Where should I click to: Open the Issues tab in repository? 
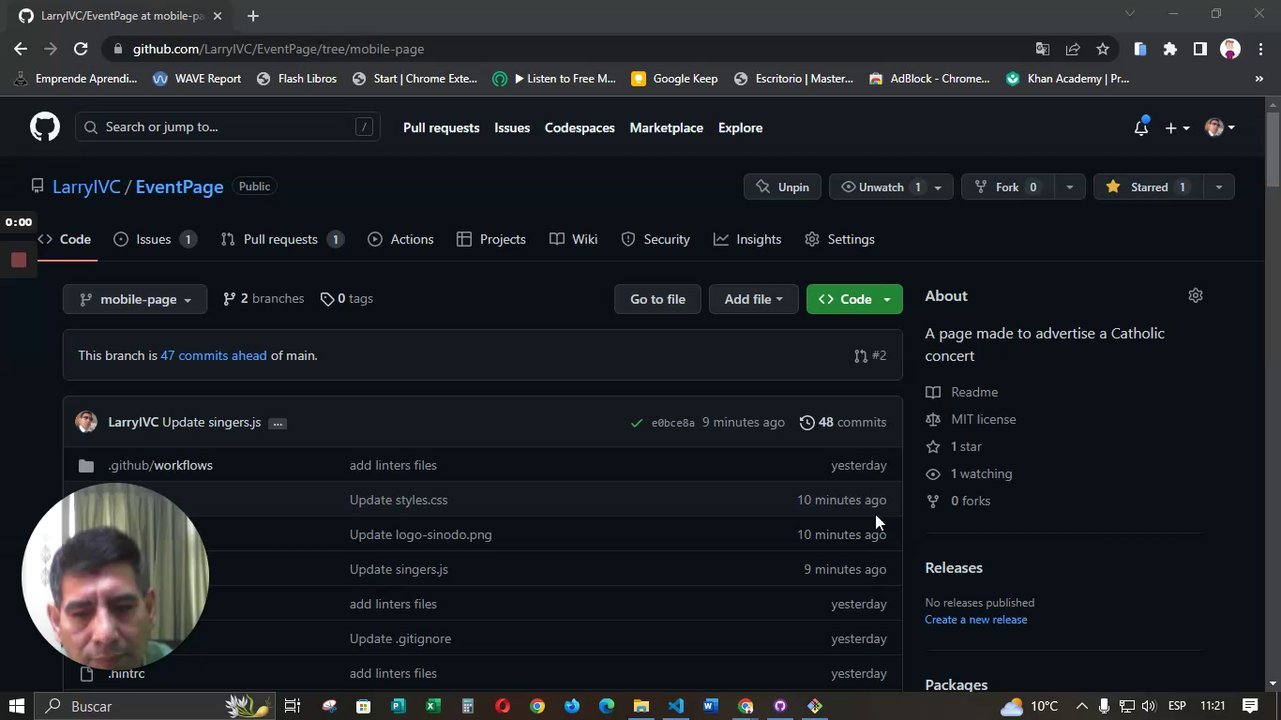[154, 239]
